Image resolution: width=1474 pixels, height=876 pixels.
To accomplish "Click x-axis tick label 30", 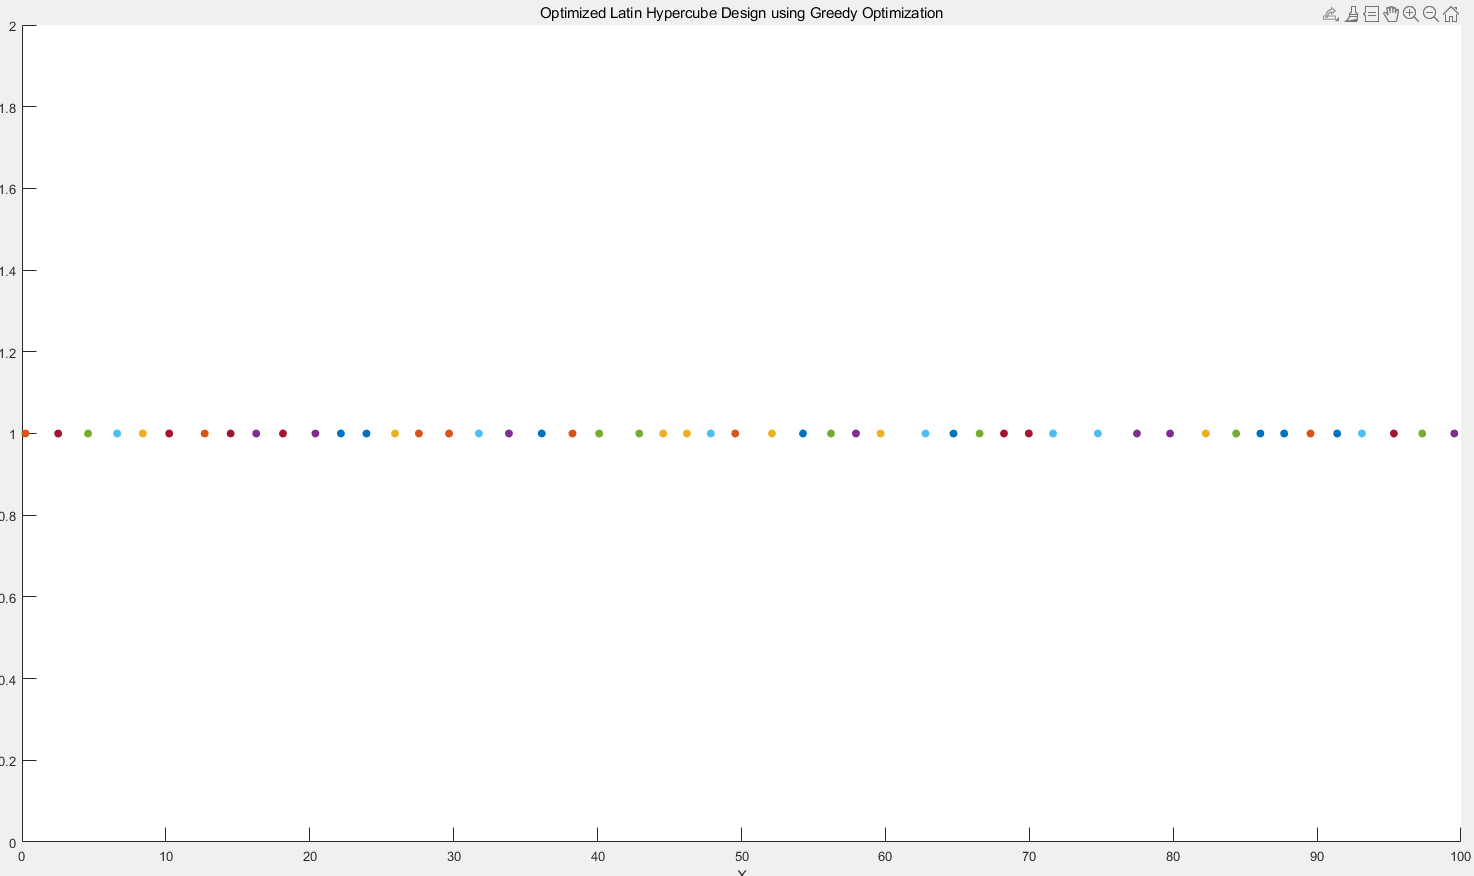I will coord(454,857).
